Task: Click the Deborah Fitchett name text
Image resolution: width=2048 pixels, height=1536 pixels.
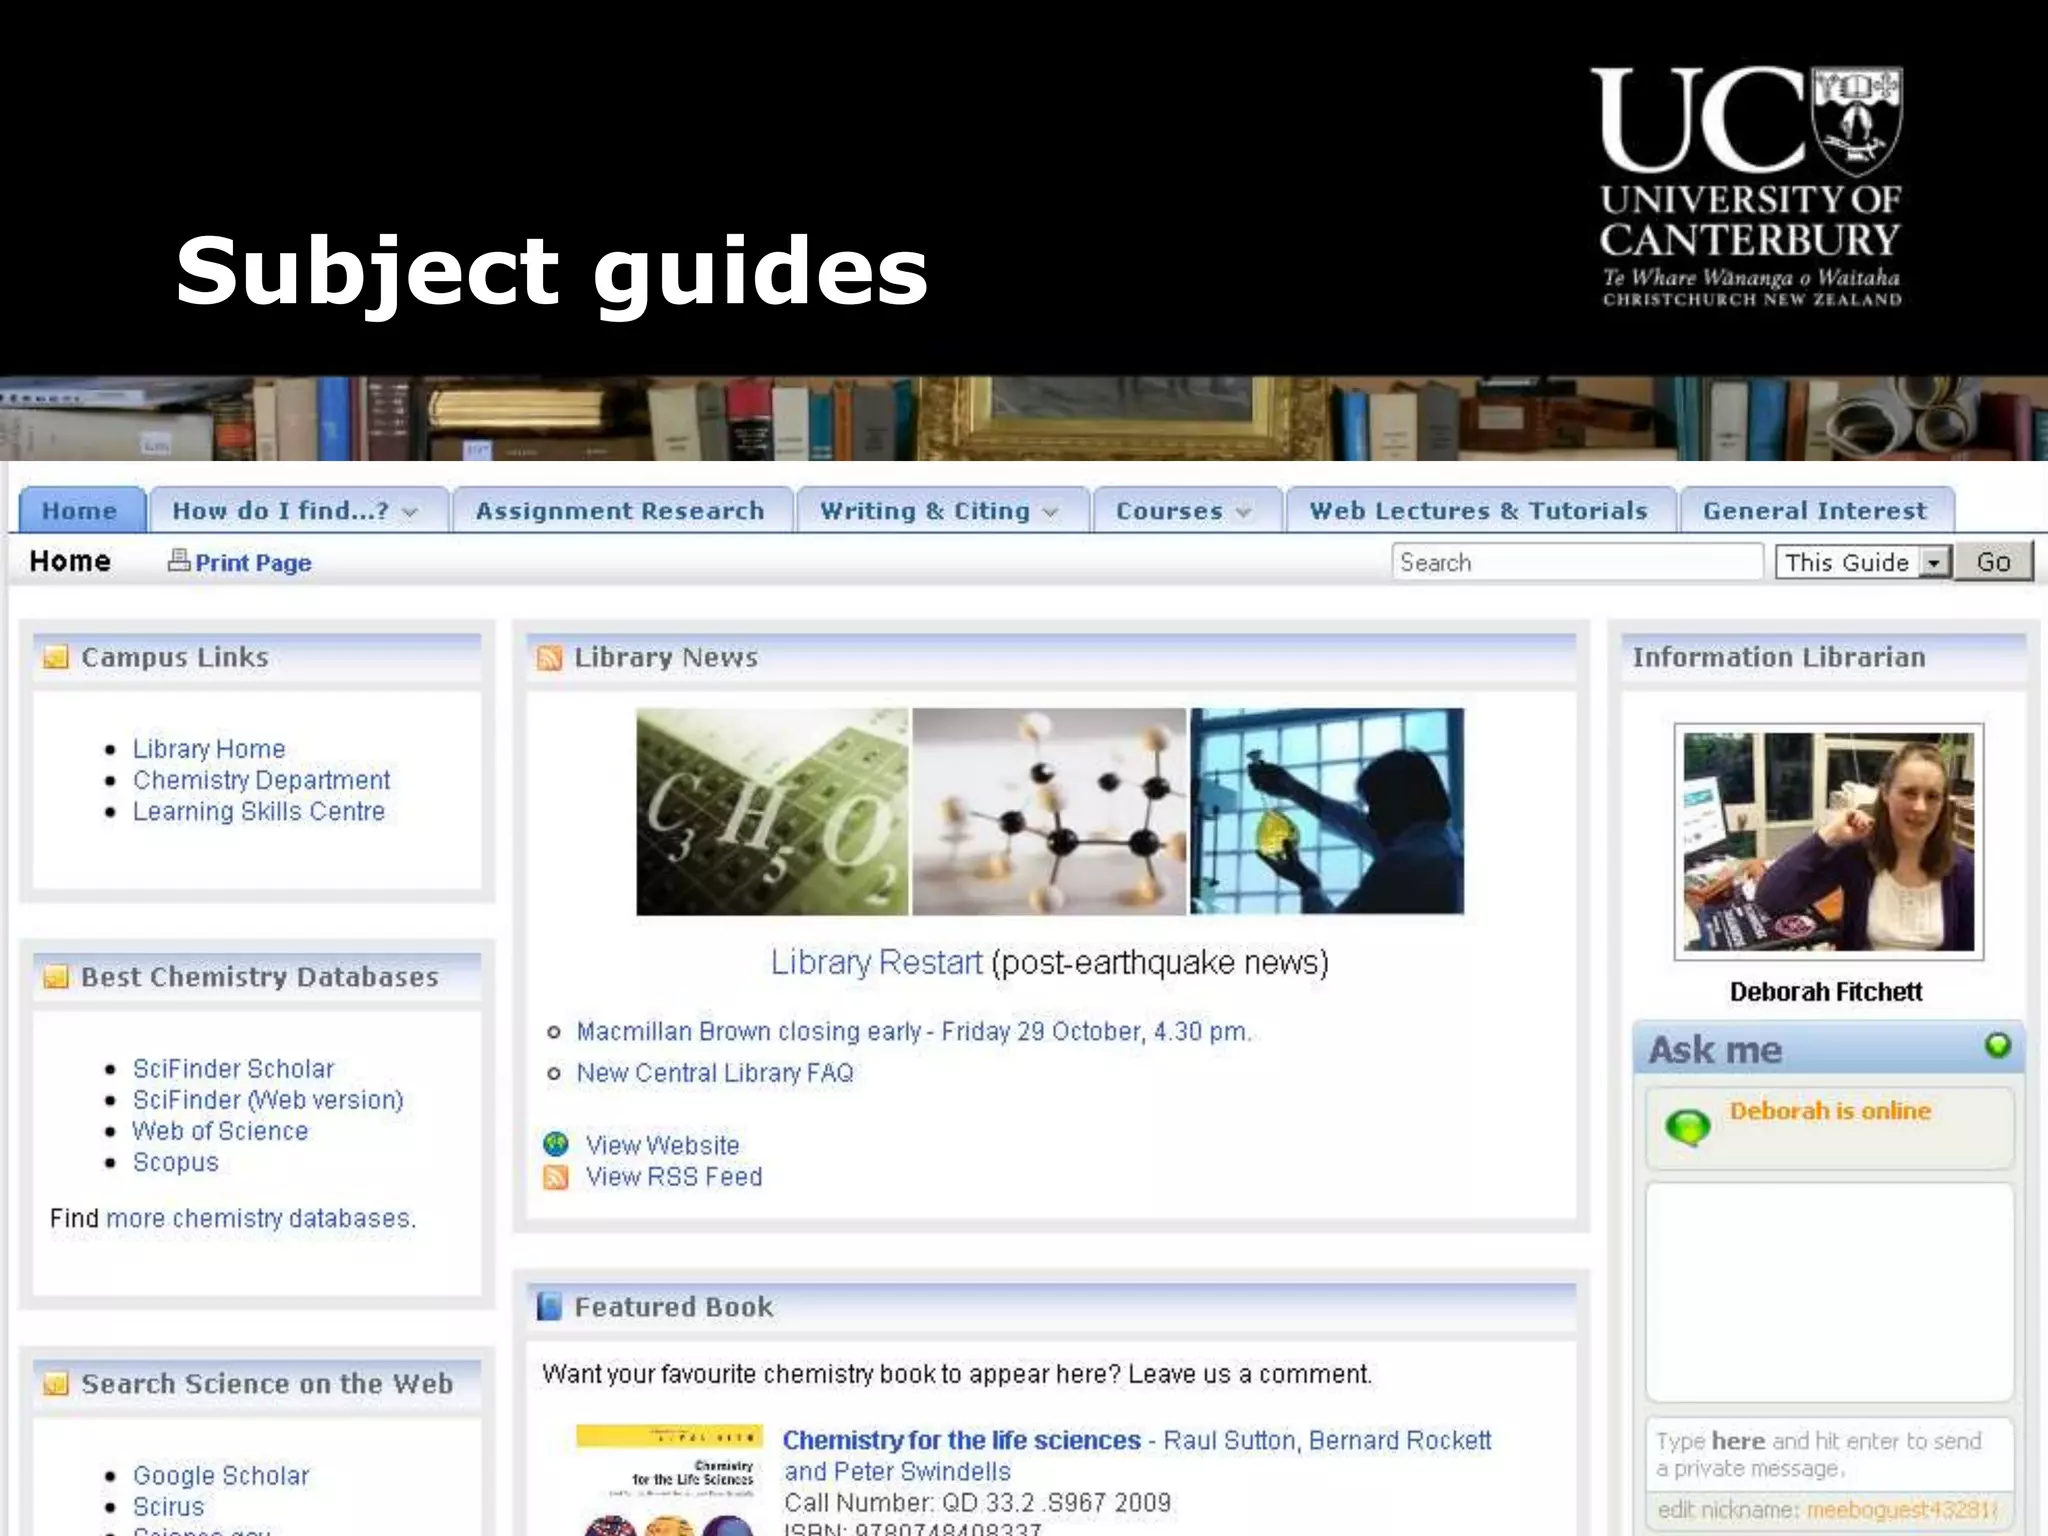Action: point(1826,992)
